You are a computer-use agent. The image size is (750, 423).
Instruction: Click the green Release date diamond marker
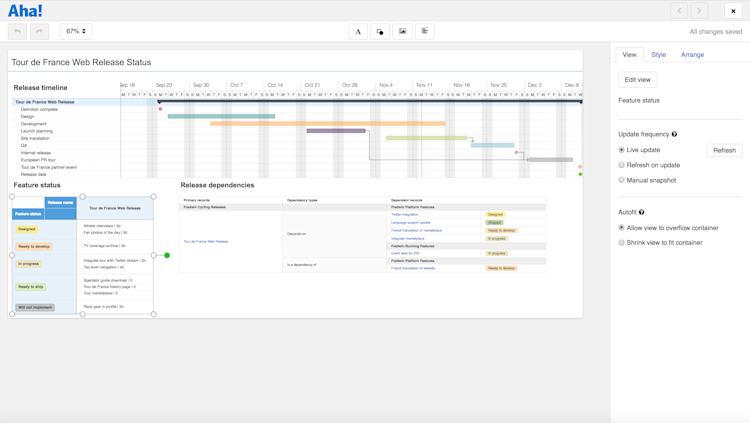580,174
